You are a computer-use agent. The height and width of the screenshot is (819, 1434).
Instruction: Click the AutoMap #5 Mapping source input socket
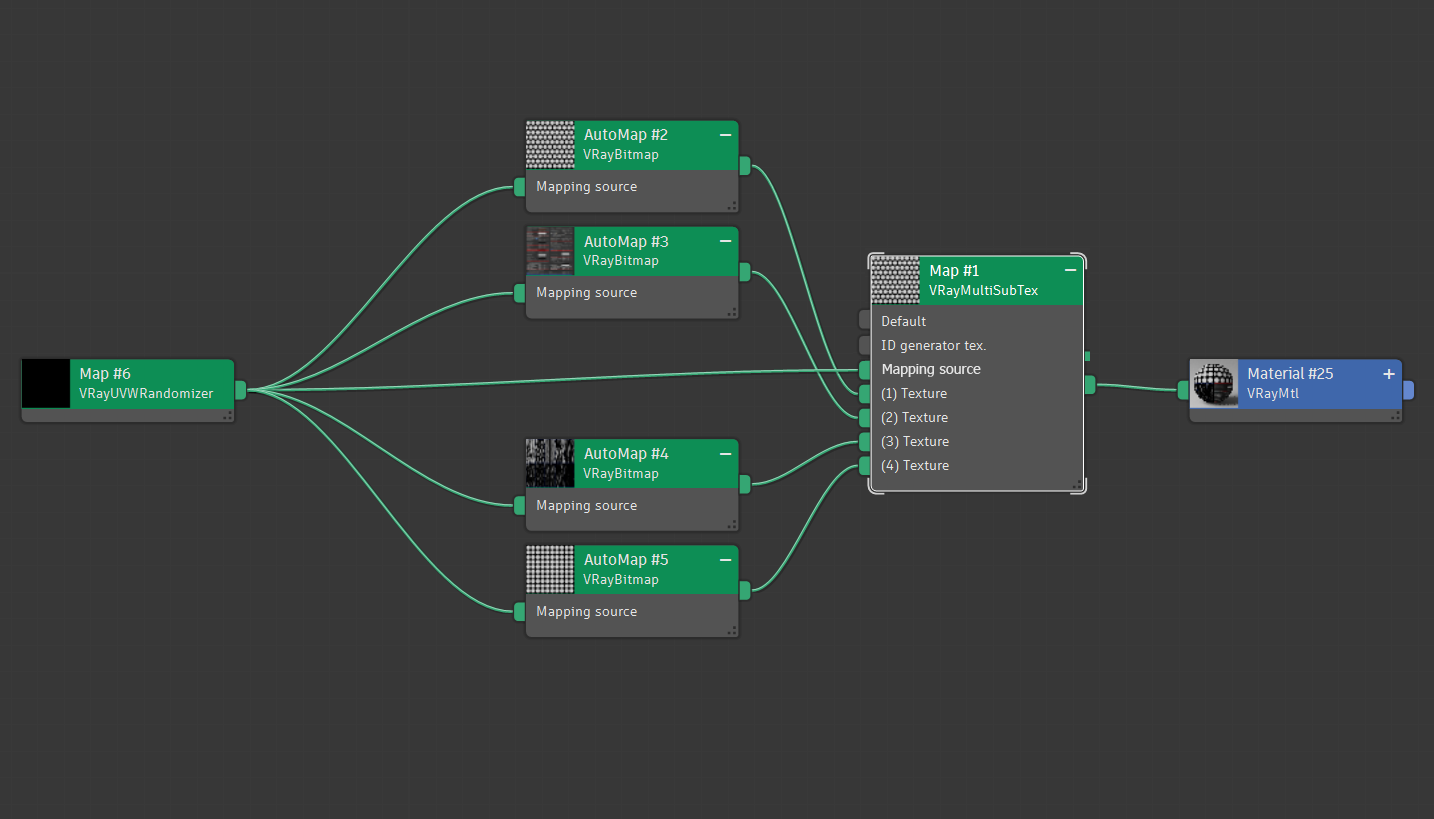pos(520,612)
